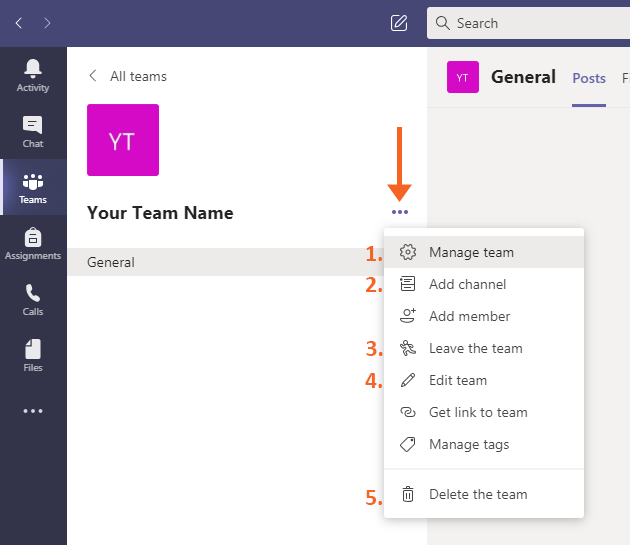
Task: Select Add channel menu option
Action: 467,284
